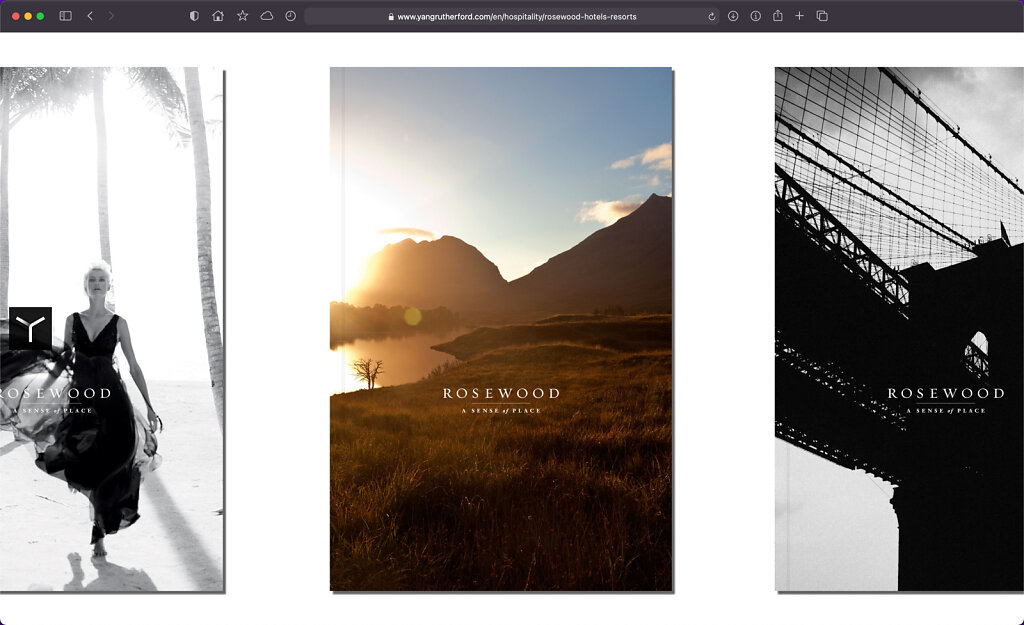Focus the address bar with yangrutherford.com URL

point(512,17)
